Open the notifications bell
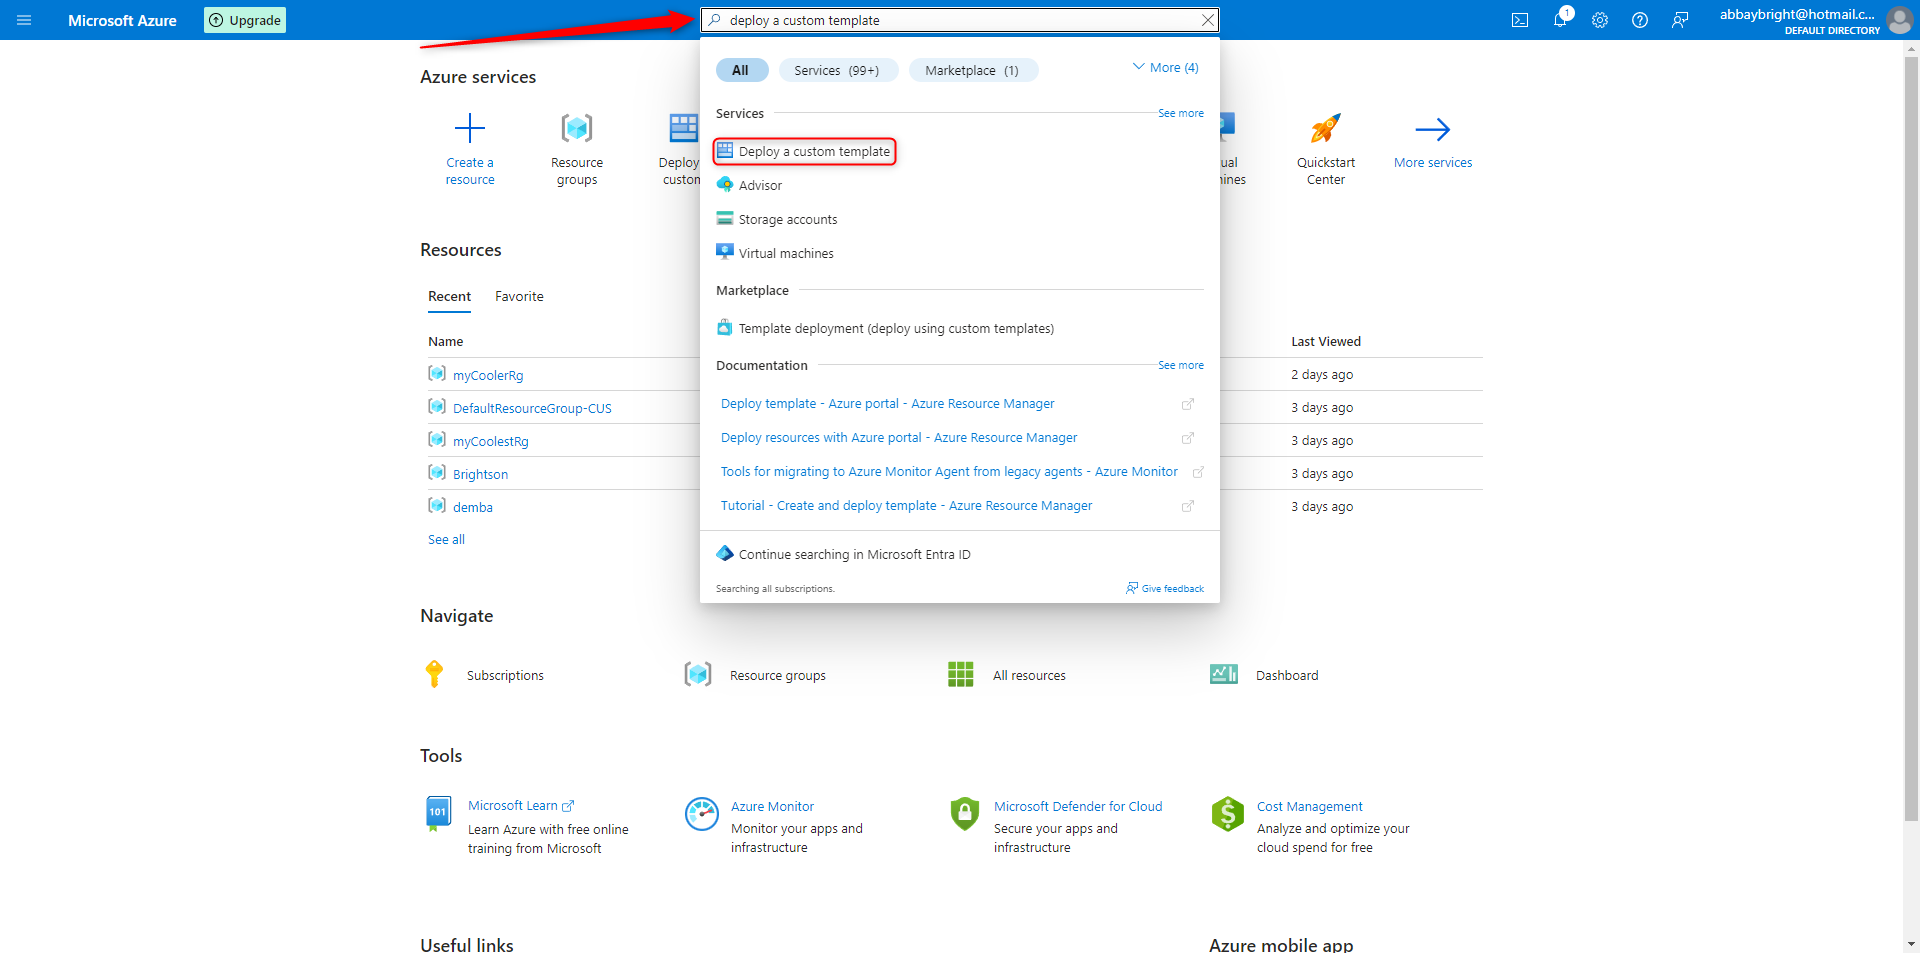Image resolution: width=1920 pixels, height=953 pixels. tap(1560, 20)
